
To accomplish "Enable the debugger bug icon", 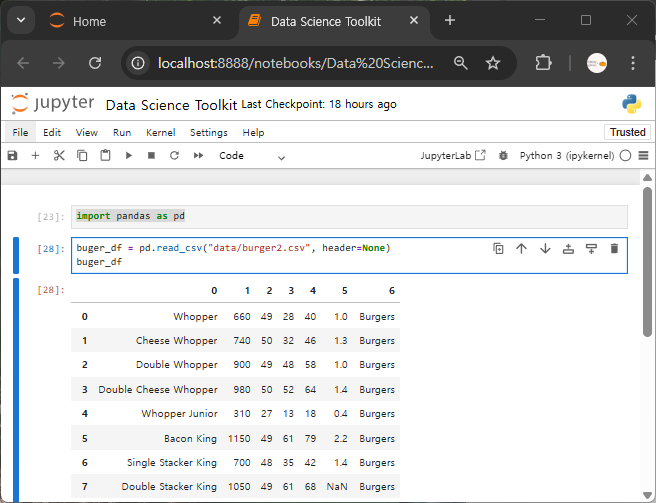I will click(x=503, y=156).
